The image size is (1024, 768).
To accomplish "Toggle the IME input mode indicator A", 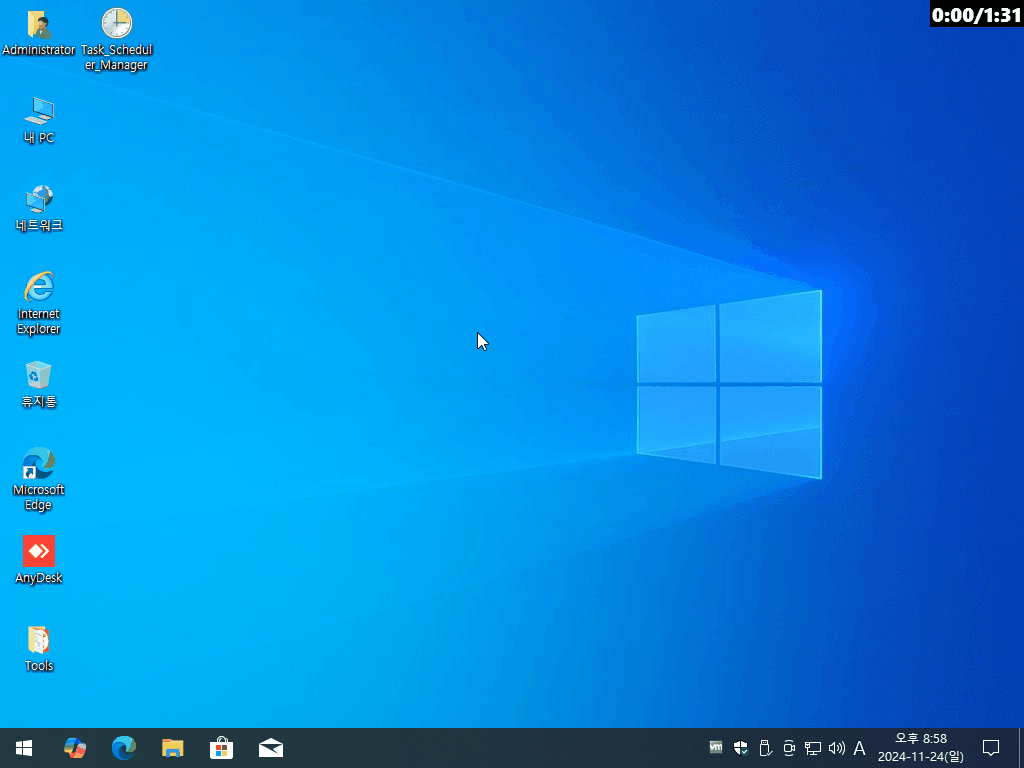I will click(859, 748).
